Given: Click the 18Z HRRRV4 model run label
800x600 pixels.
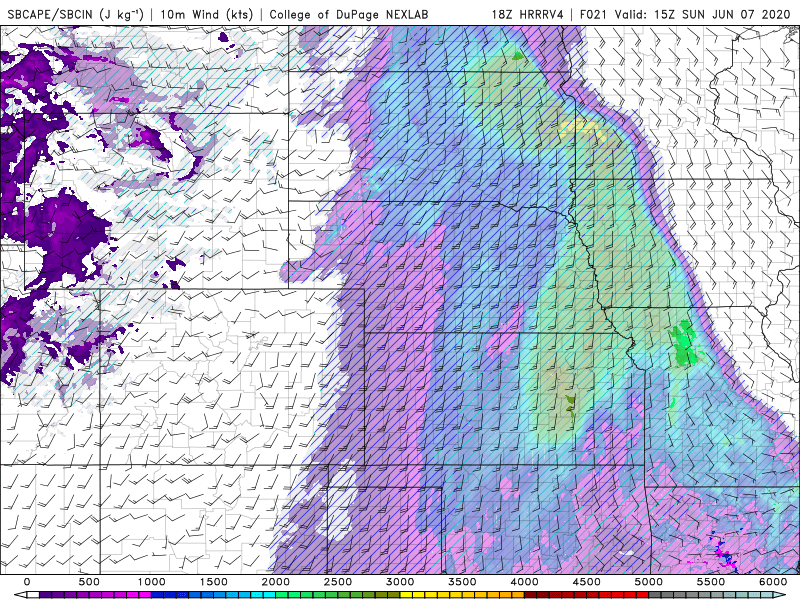Looking at the screenshot, I should (528, 14).
